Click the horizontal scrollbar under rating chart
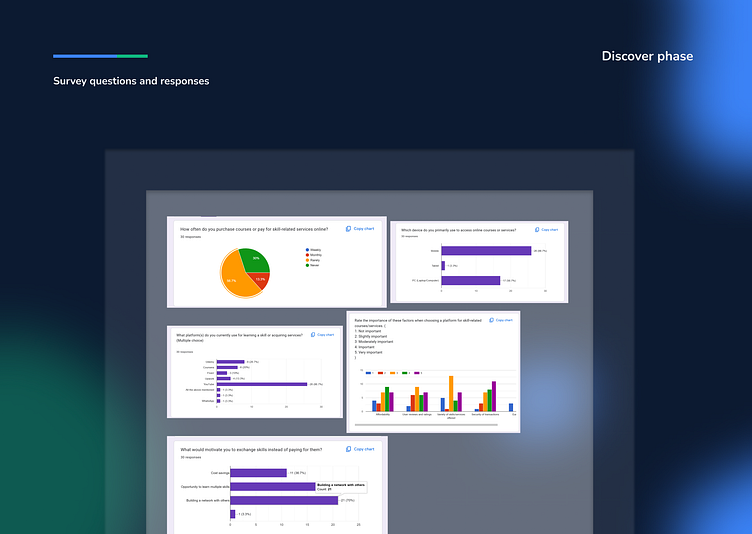 tap(426, 425)
